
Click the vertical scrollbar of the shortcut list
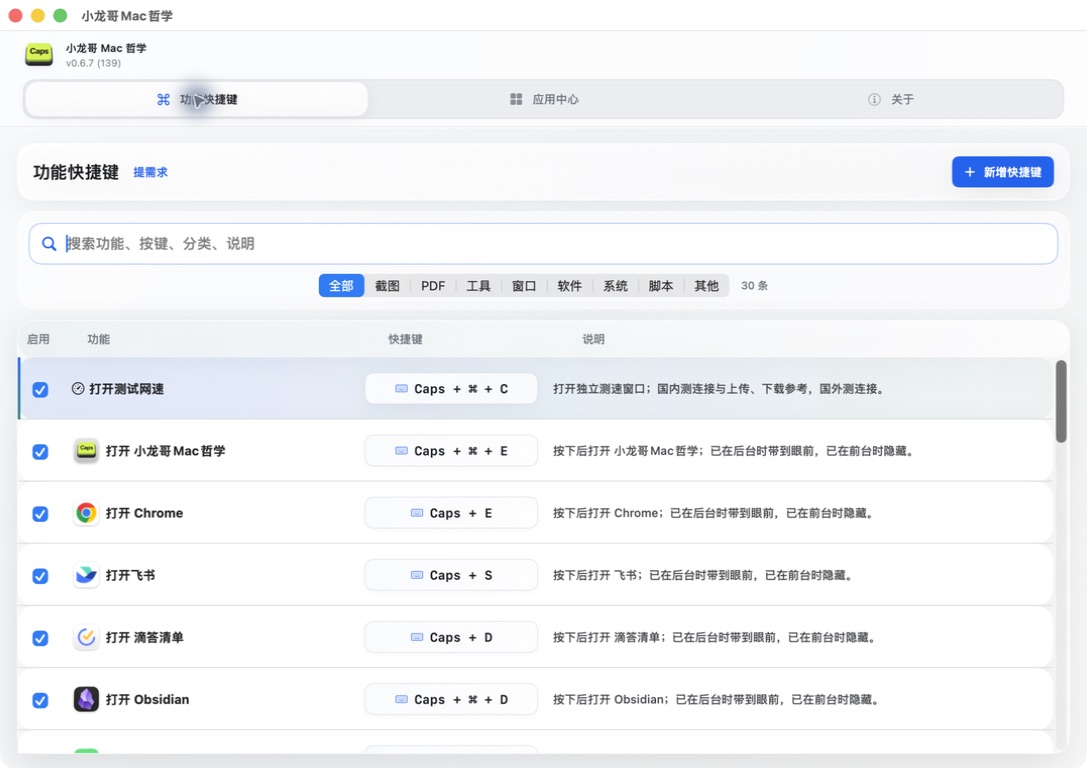coord(1061,401)
